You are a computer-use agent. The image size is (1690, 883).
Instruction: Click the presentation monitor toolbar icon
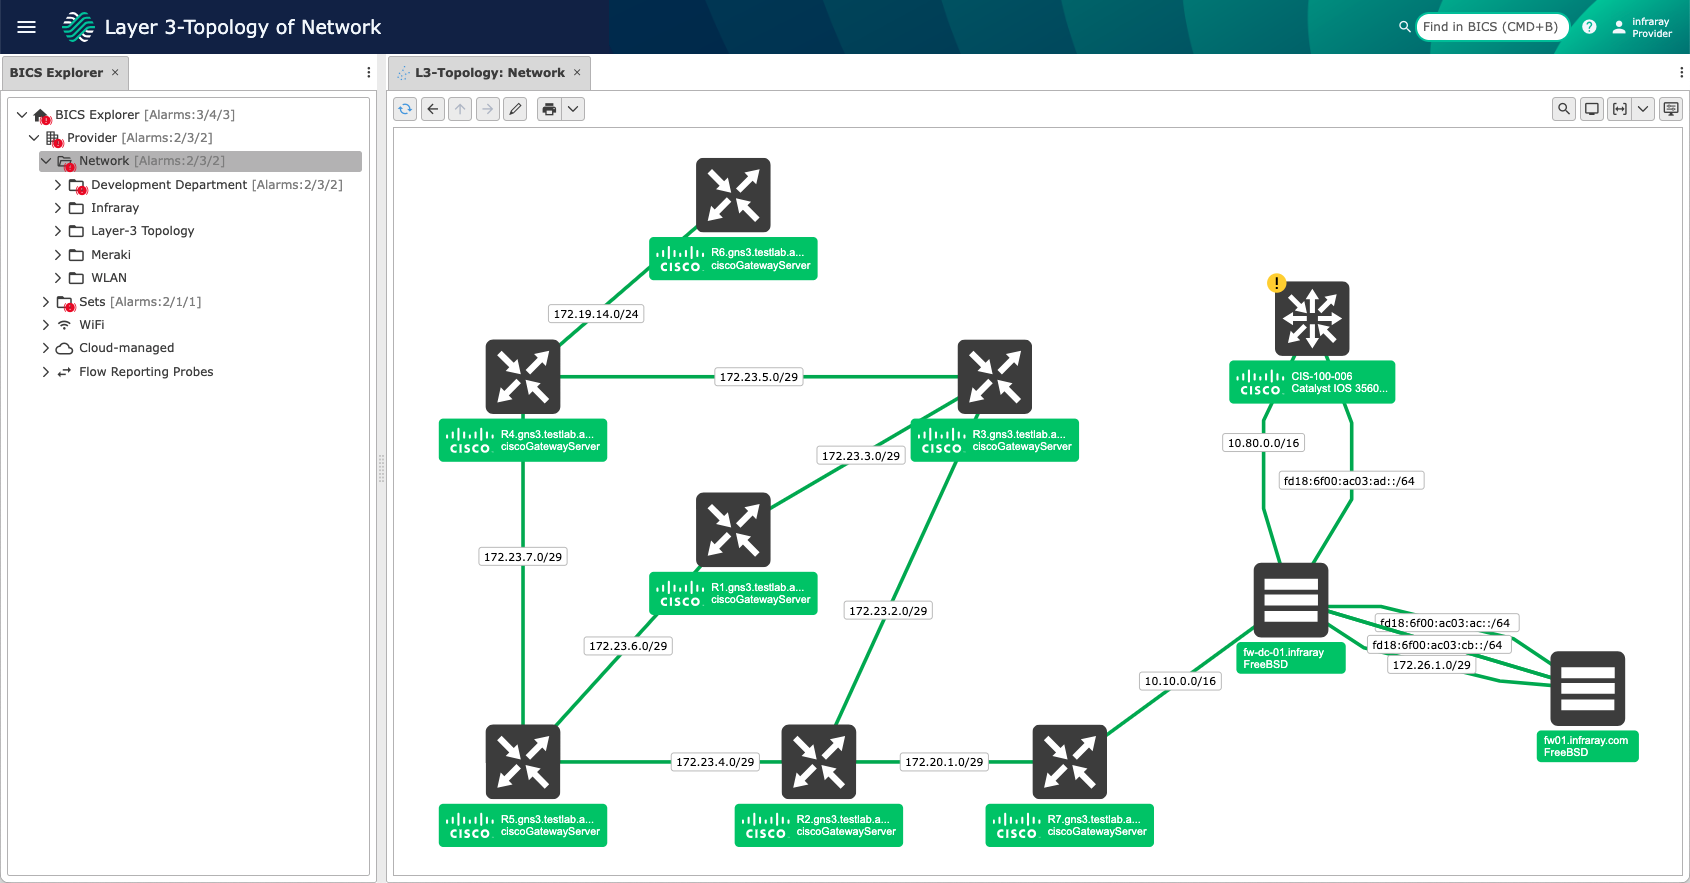(x=1671, y=109)
